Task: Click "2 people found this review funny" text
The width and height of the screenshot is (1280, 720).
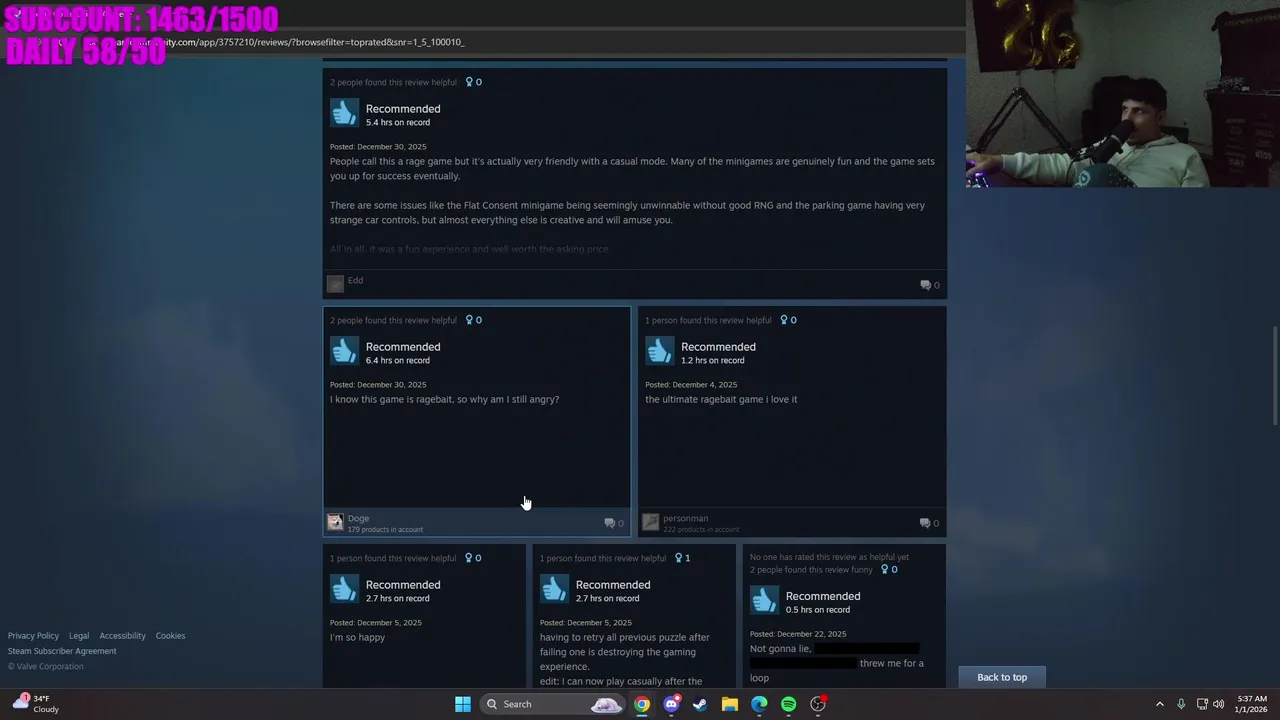Action: [x=811, y=569]
